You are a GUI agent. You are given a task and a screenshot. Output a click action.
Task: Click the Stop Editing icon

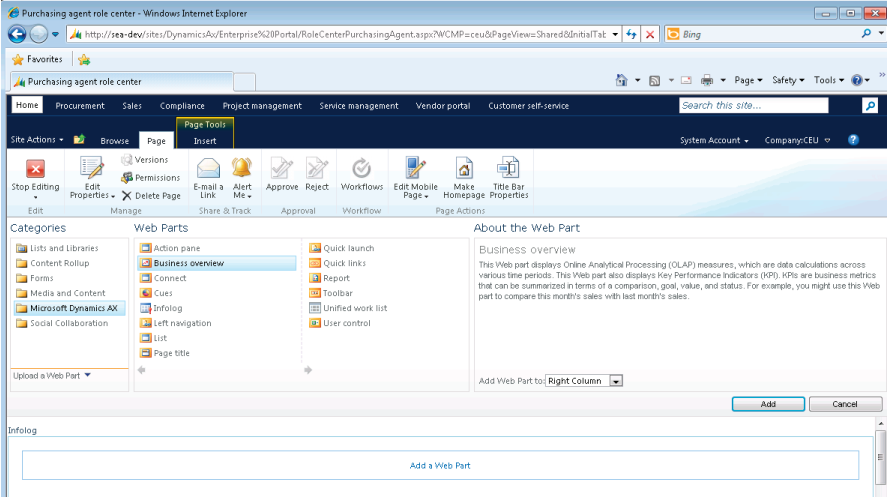click(x=35, y=169)
